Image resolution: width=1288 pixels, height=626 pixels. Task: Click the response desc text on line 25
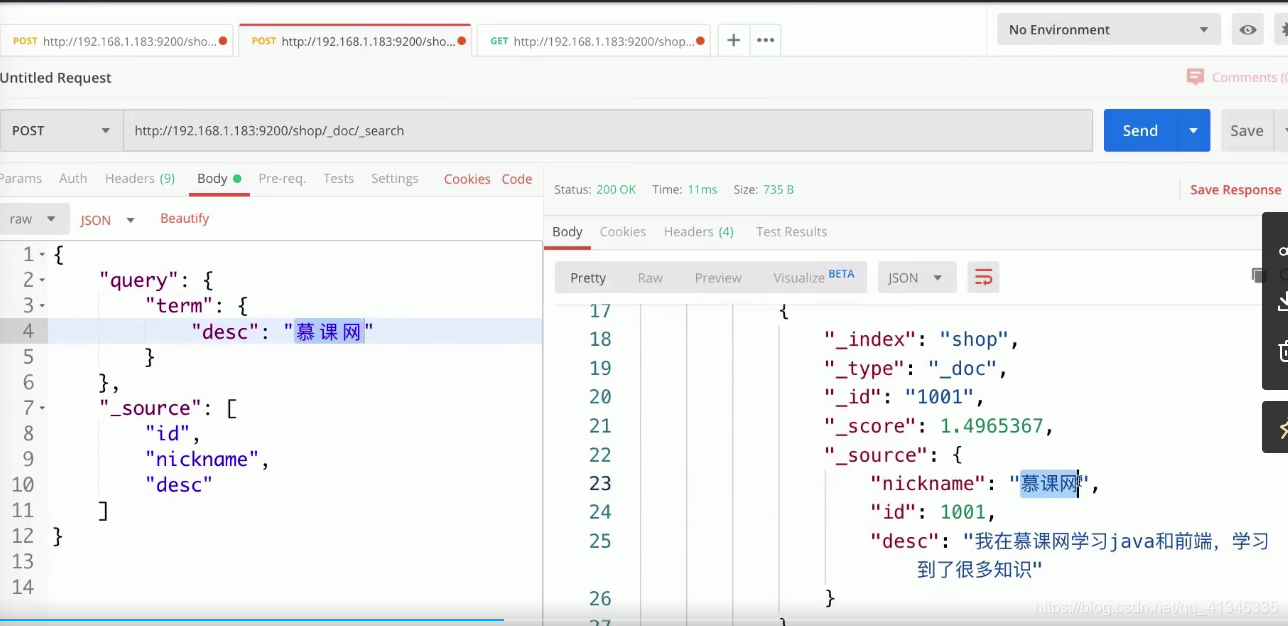(x=1070, y=555)
